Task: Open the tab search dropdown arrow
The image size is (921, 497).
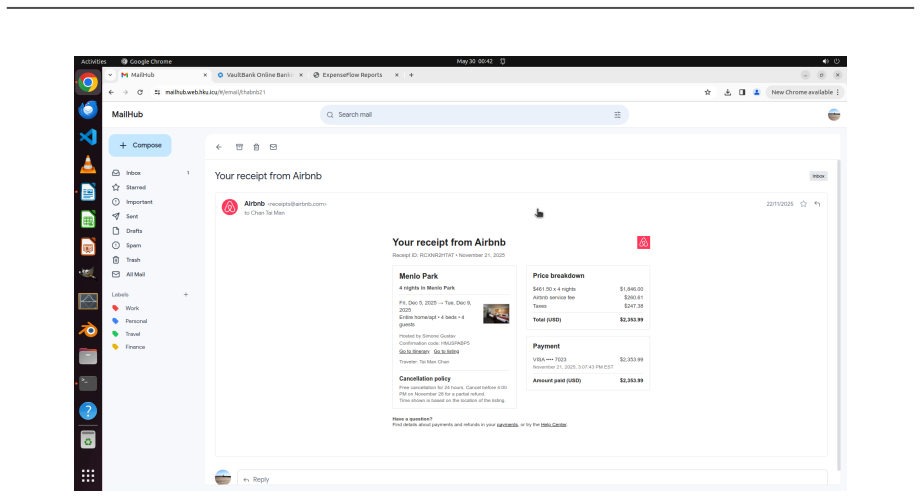Action: click(x=110, y=75)
